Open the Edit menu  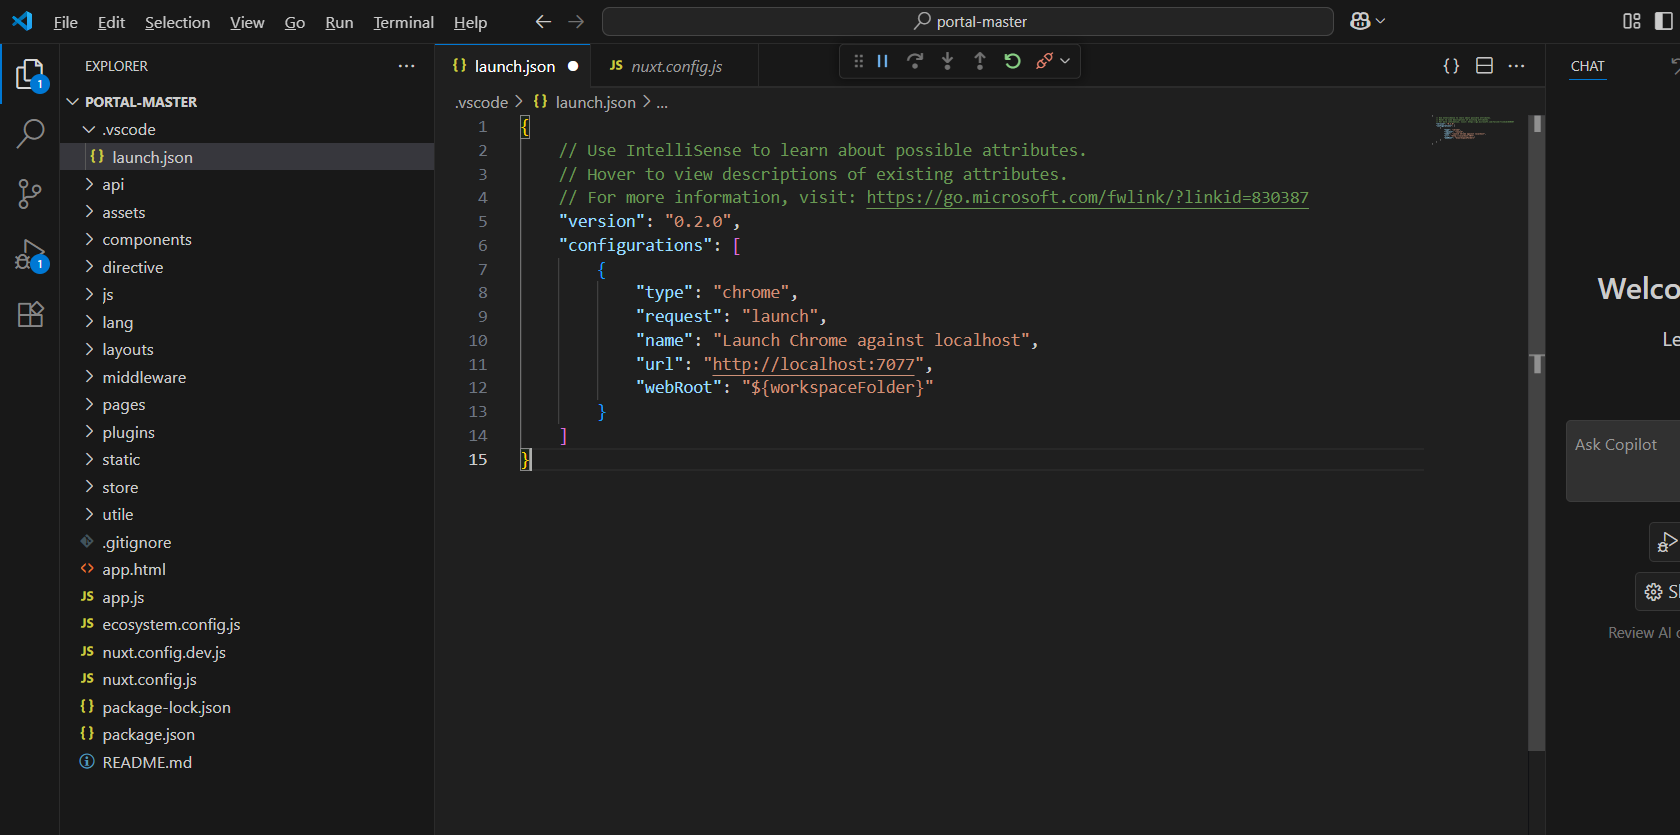point(111,22)
